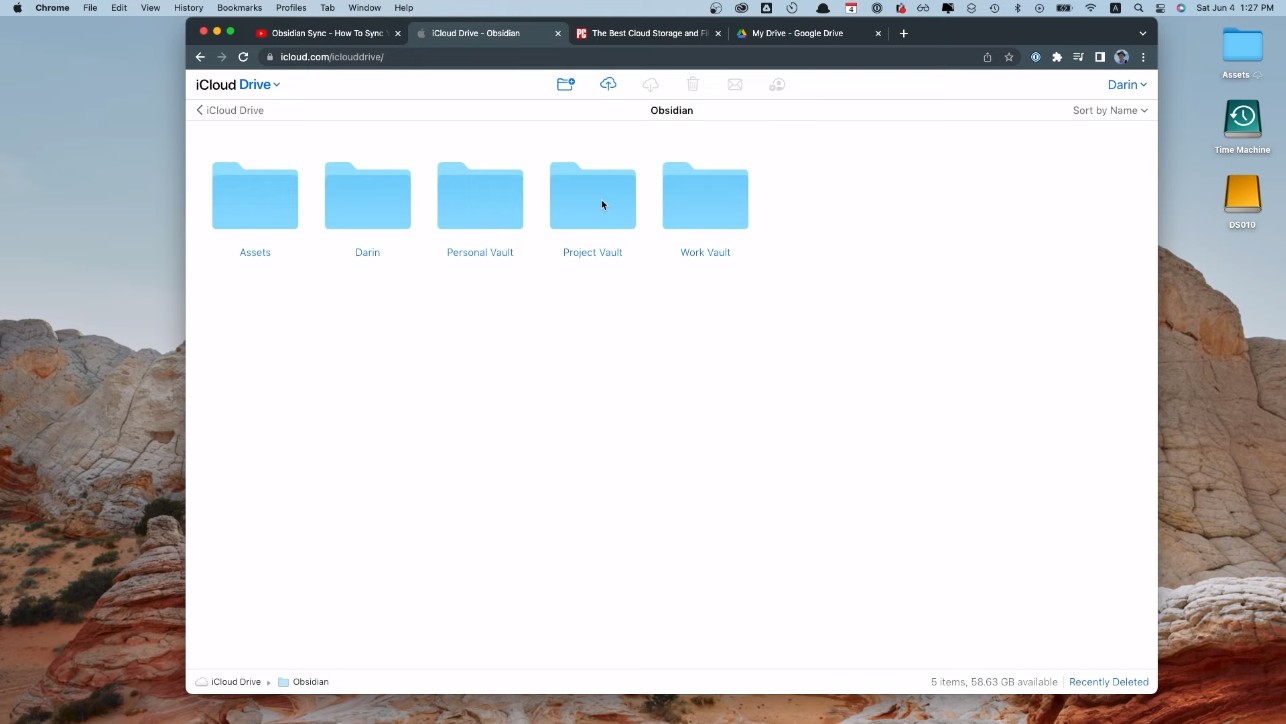Screen dimensions: 1286x724
Task: Open the Assets folder
Action: click(x=255, y=196)
